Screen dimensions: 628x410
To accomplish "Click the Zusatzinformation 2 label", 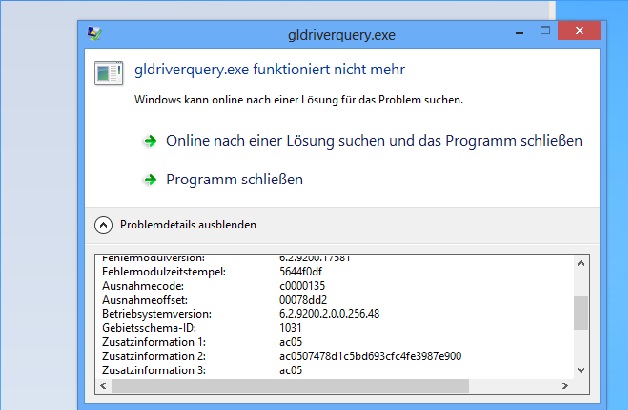I will (x=154, y=356).
